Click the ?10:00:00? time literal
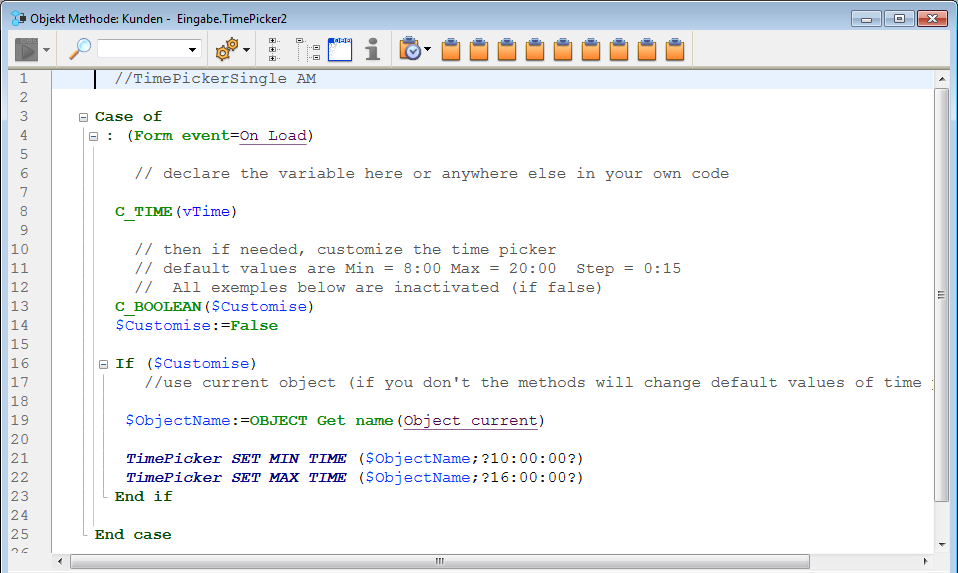Viewport: 958px width, 573px height. (x=528, y=459)
